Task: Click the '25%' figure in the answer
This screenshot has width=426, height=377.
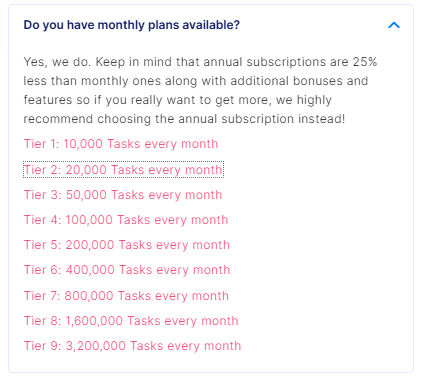Action: (x=365, y=62)
